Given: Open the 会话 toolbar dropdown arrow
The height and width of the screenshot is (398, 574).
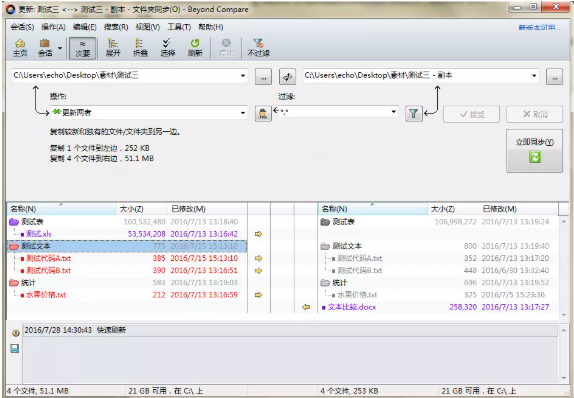Looking at the screenshot, I should tap(60, 48).
